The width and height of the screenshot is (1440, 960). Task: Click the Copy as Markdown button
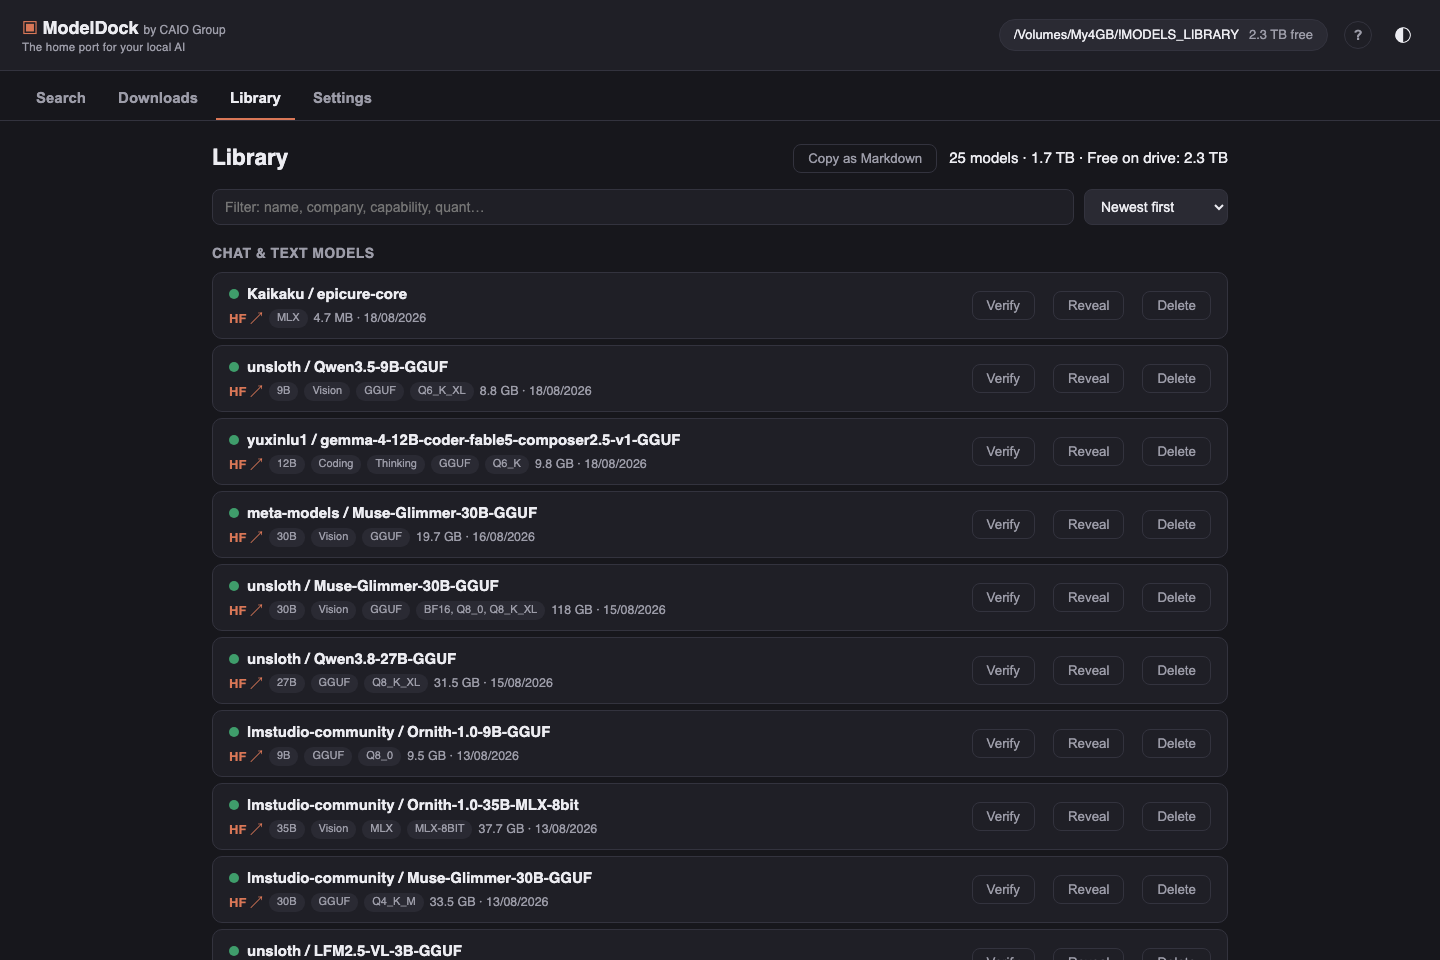pos(865,158)
